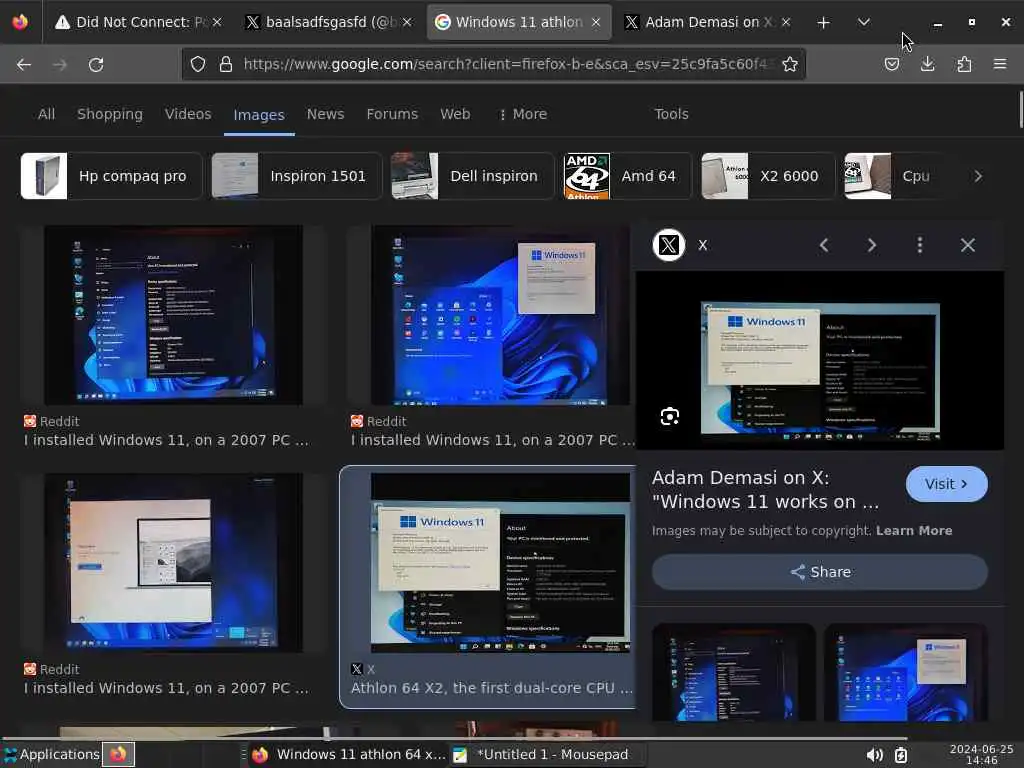Open the Tools options
The image size is (1024, 768).
click(x=671, y=114)
